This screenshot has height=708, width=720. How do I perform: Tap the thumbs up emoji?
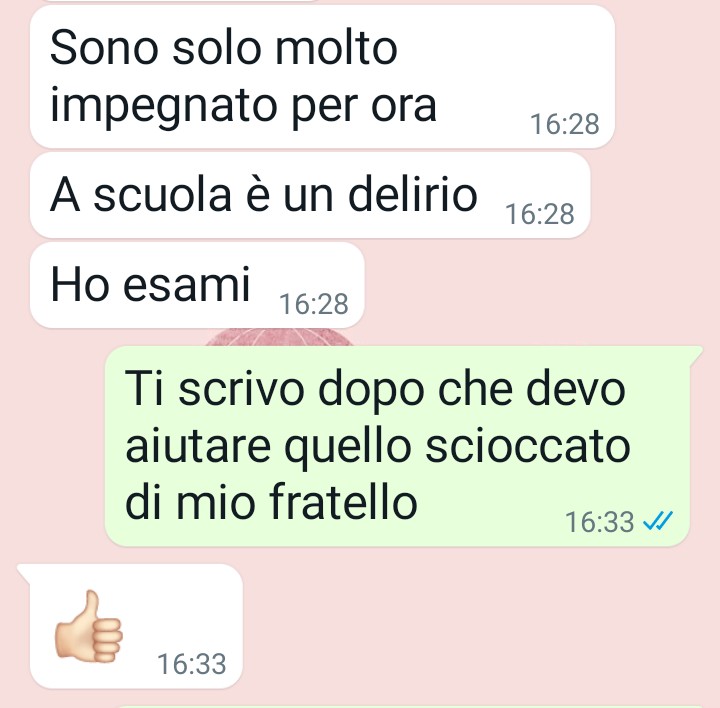tap(88, 626)
